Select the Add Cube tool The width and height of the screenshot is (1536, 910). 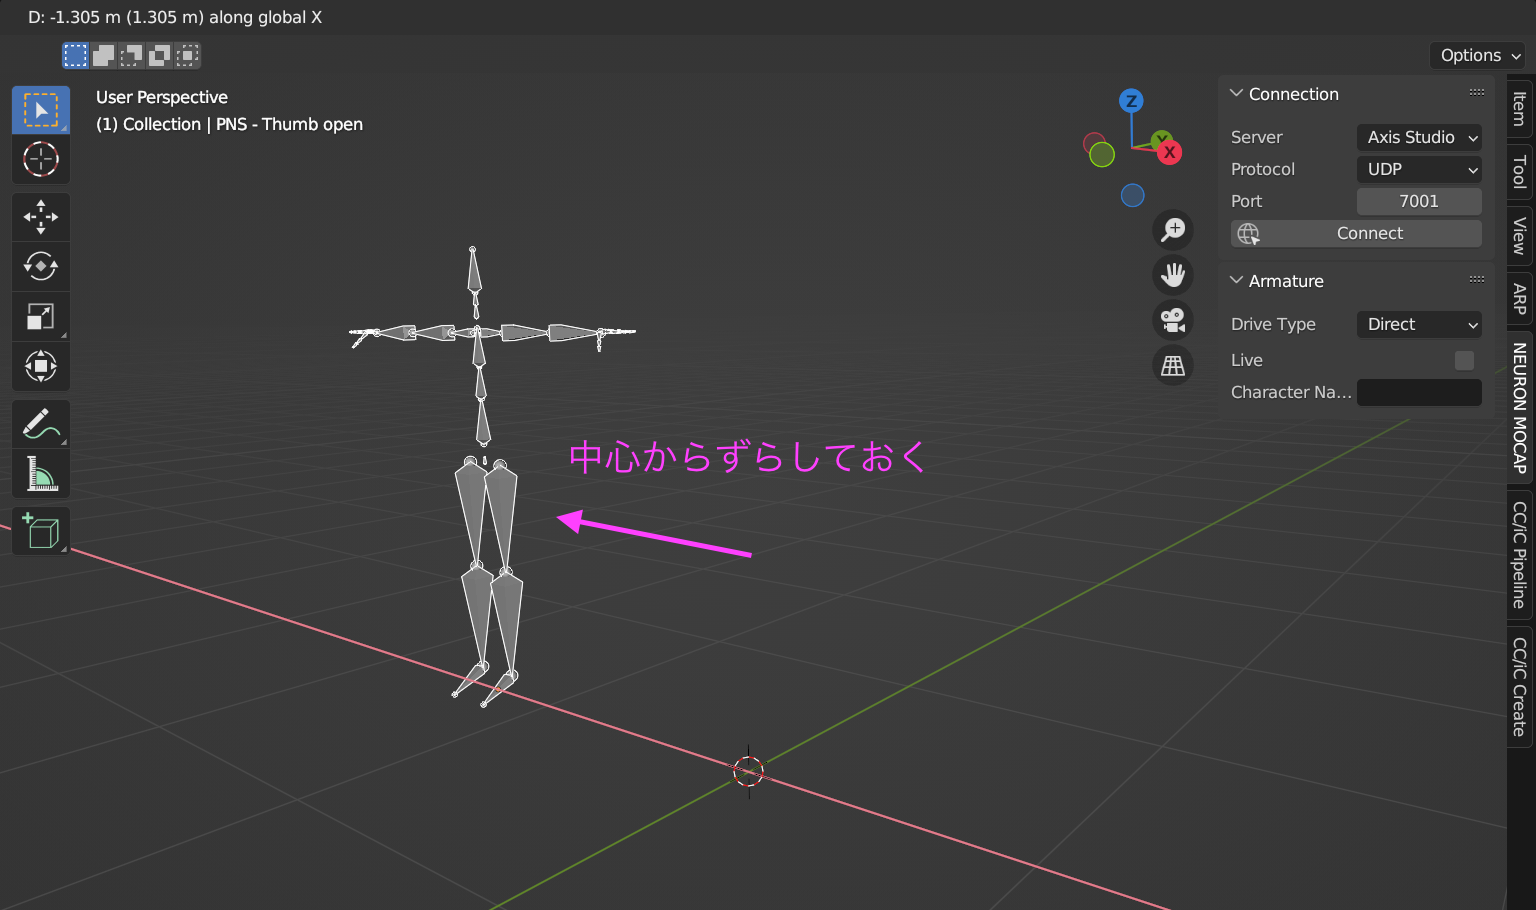click(x=41, y=531)
